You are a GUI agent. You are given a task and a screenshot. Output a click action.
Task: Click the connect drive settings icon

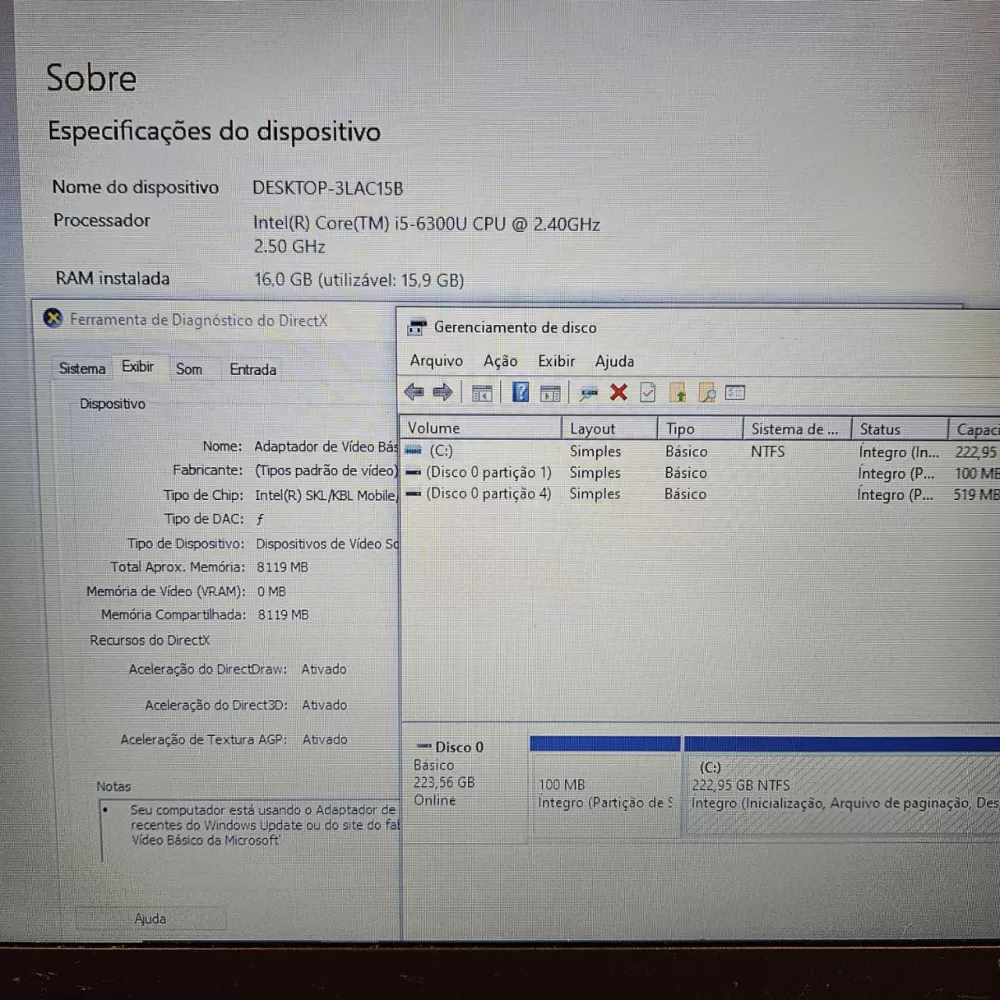click(588, 393)
